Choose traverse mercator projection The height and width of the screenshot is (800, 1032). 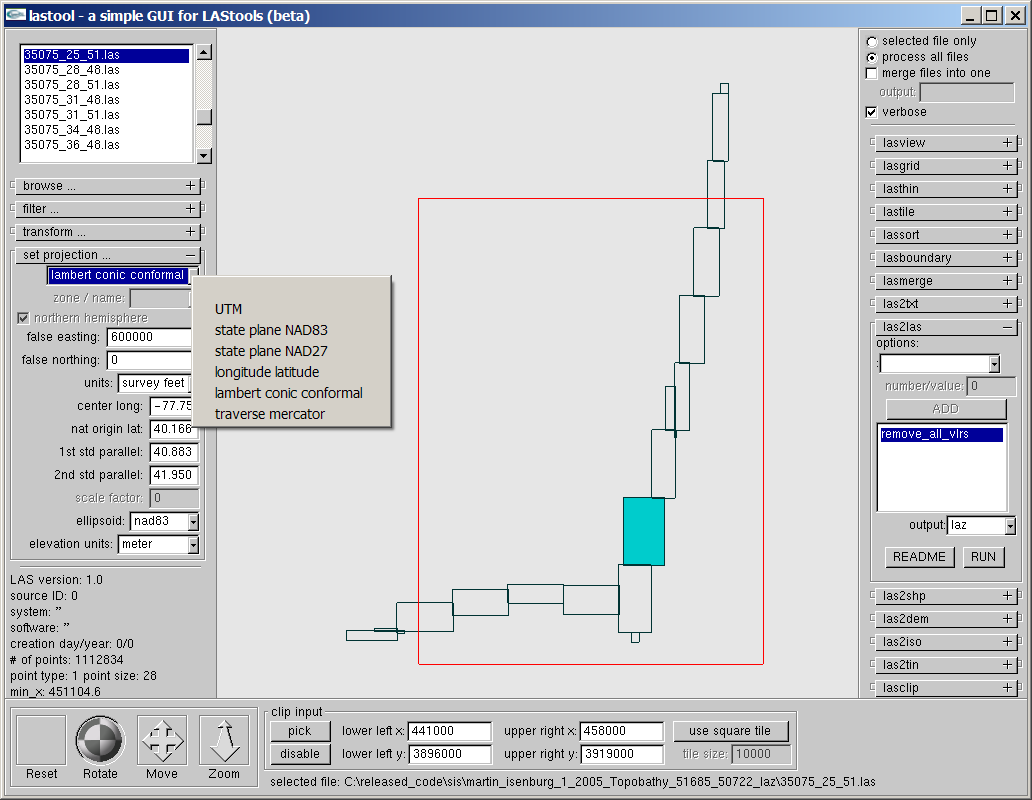point(292,414)
